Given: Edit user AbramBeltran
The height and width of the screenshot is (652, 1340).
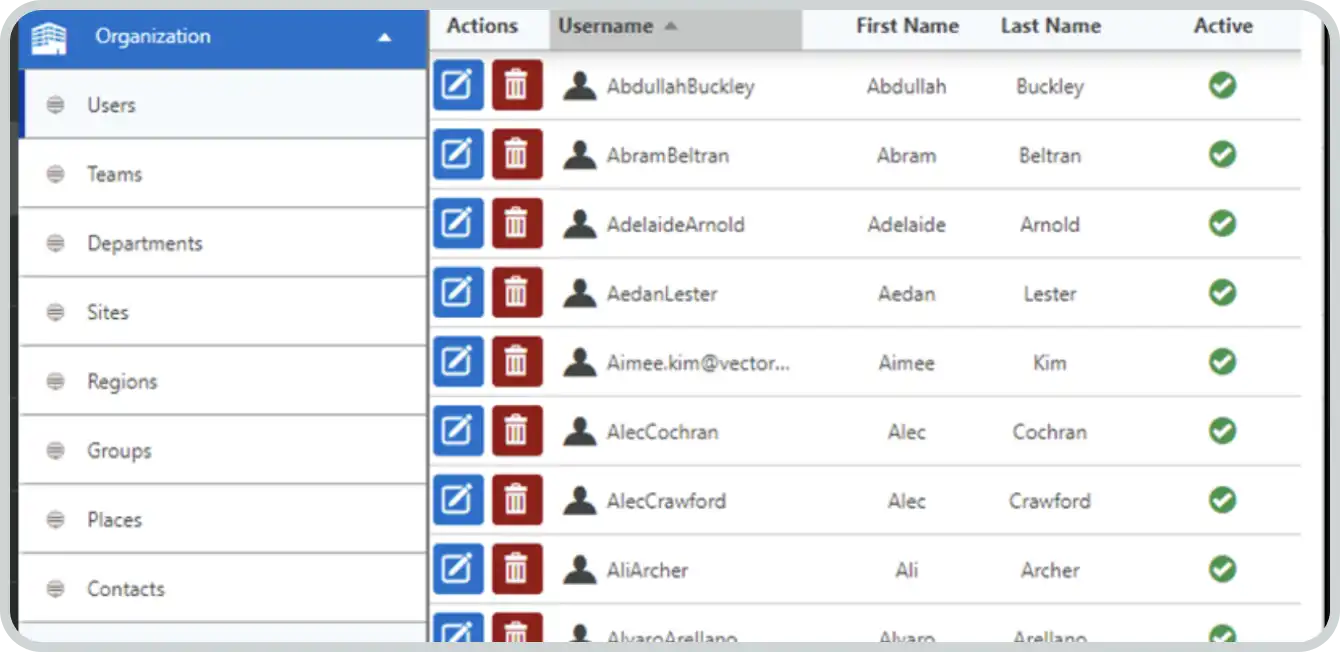Looking at the screenshot, I should pos(458,154).
